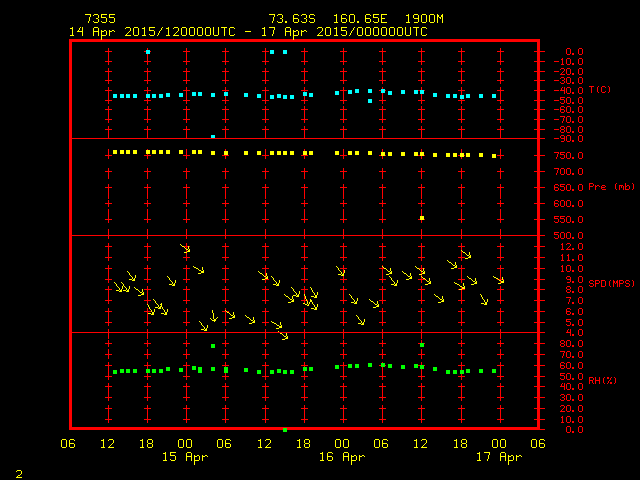This screenshot has height=480, width=640.
Task: Click the rightmost 06 hour tick label
Action: tap(538, 444)
